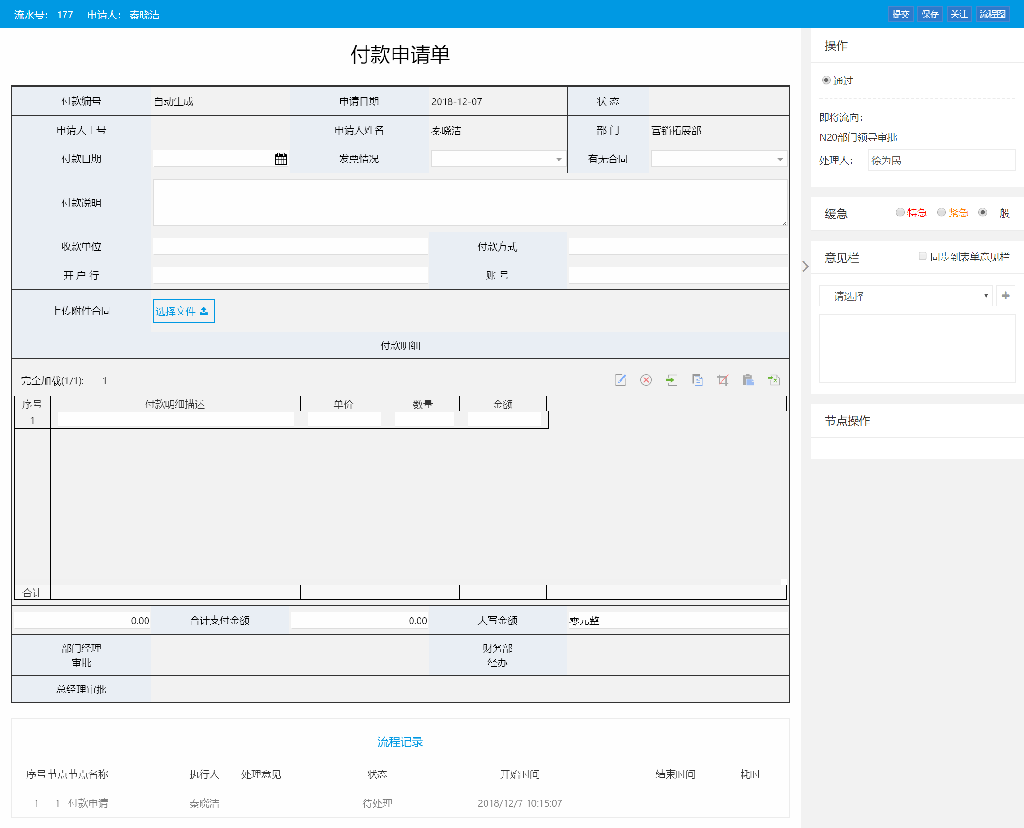Click the 处理意见 column header in flow records

click(x=261, y=774)
